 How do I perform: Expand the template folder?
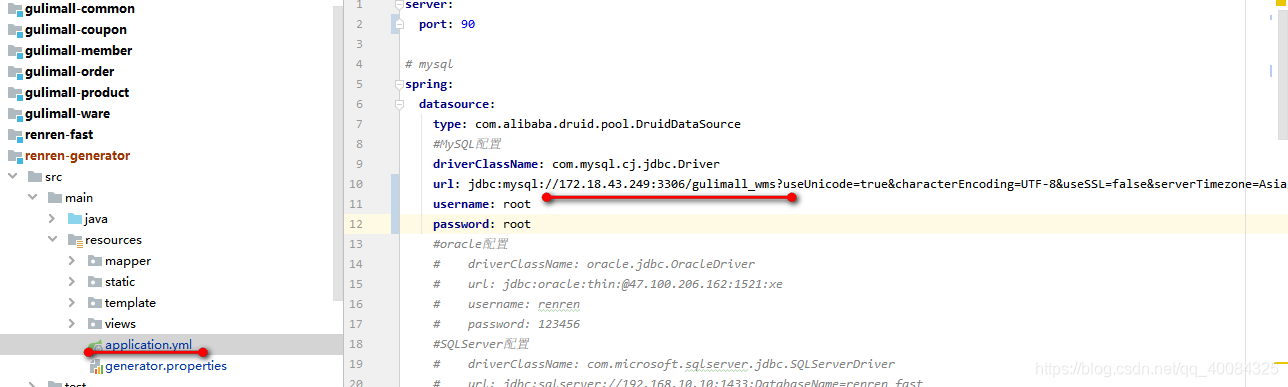(x=72, y=303)
